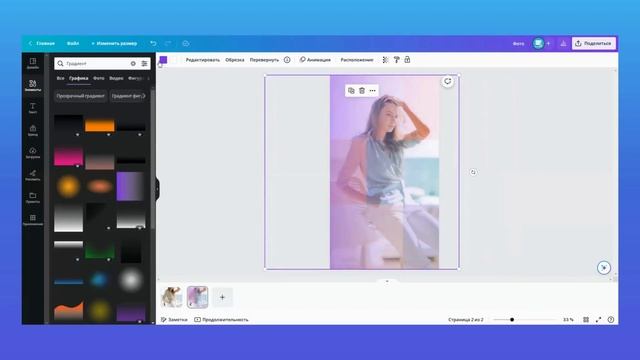The width and height of the screenshot is (640, 360).
Task: Open Изменить размер option
Action: point(114,43)
